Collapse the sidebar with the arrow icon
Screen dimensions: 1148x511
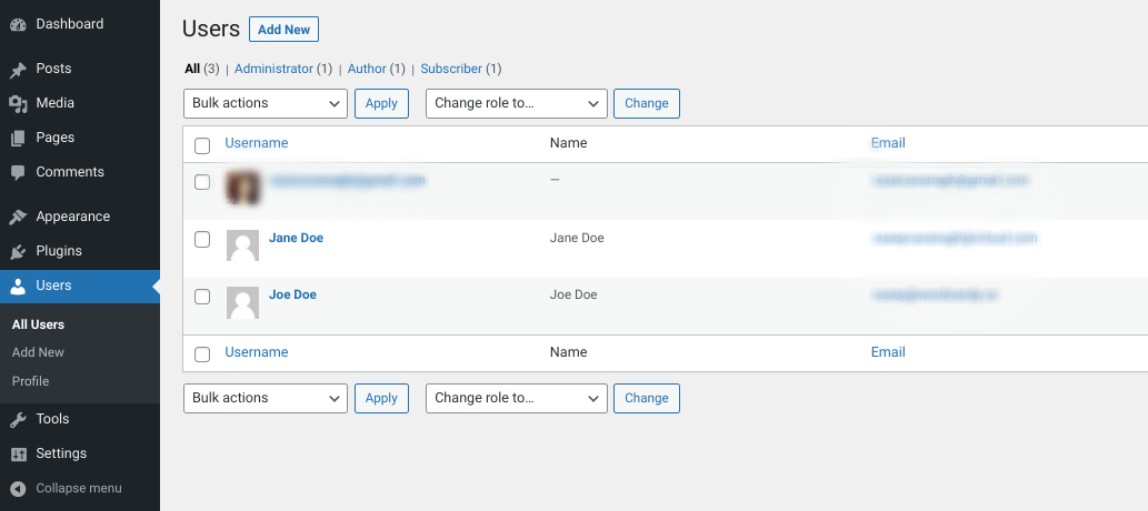pyautogui.click(x=18, y=489)
